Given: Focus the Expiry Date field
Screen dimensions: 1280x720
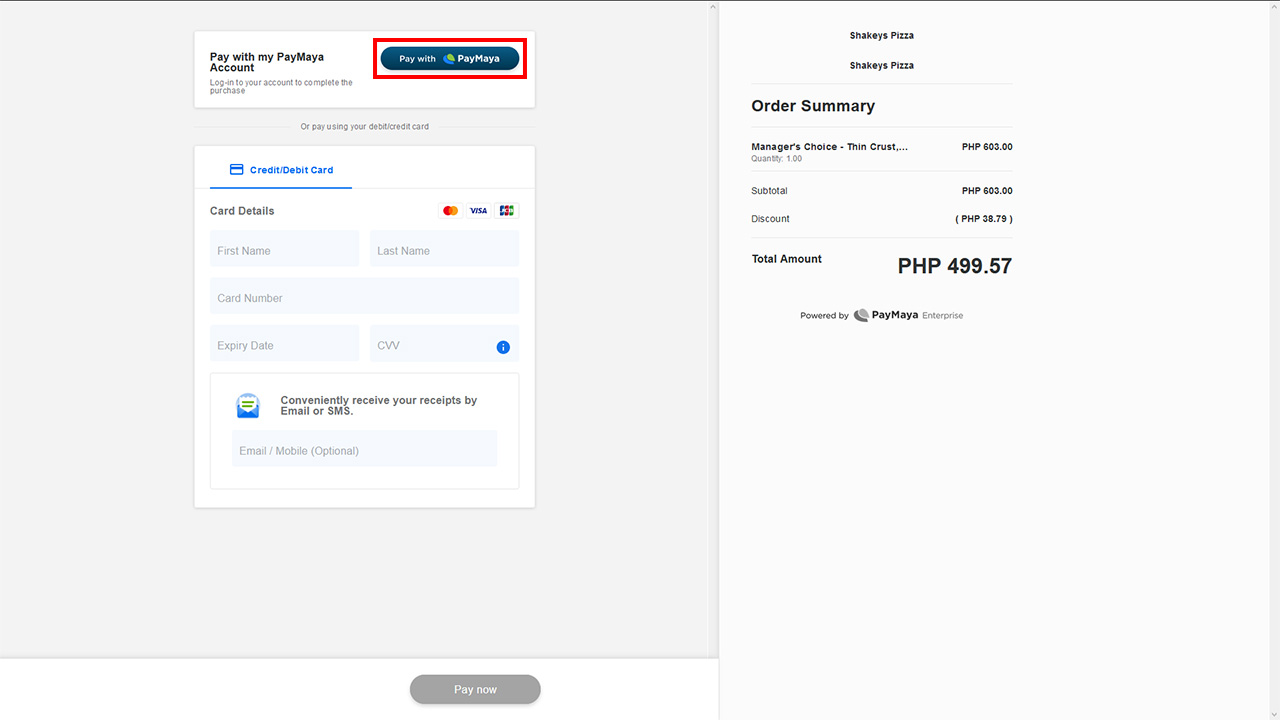Looking at the screenshot, I should pyautogui.click(x=284, y=343).
